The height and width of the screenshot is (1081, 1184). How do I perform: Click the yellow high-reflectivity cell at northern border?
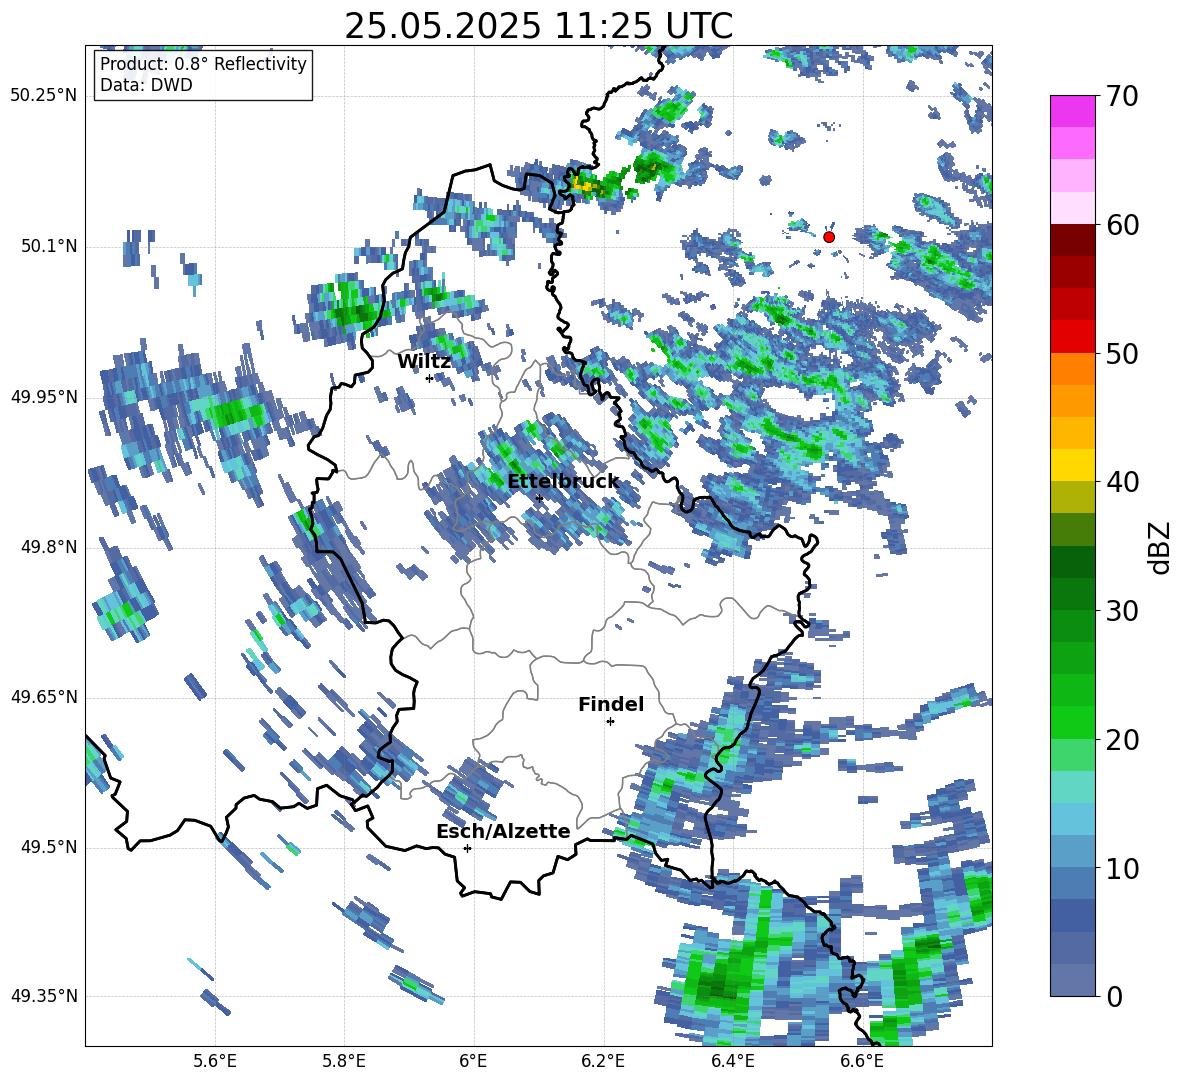[582, 183]
